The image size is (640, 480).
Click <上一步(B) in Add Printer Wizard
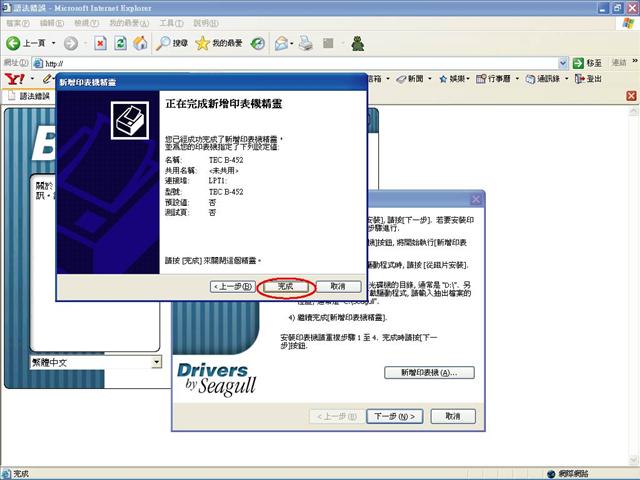point(233,287)
